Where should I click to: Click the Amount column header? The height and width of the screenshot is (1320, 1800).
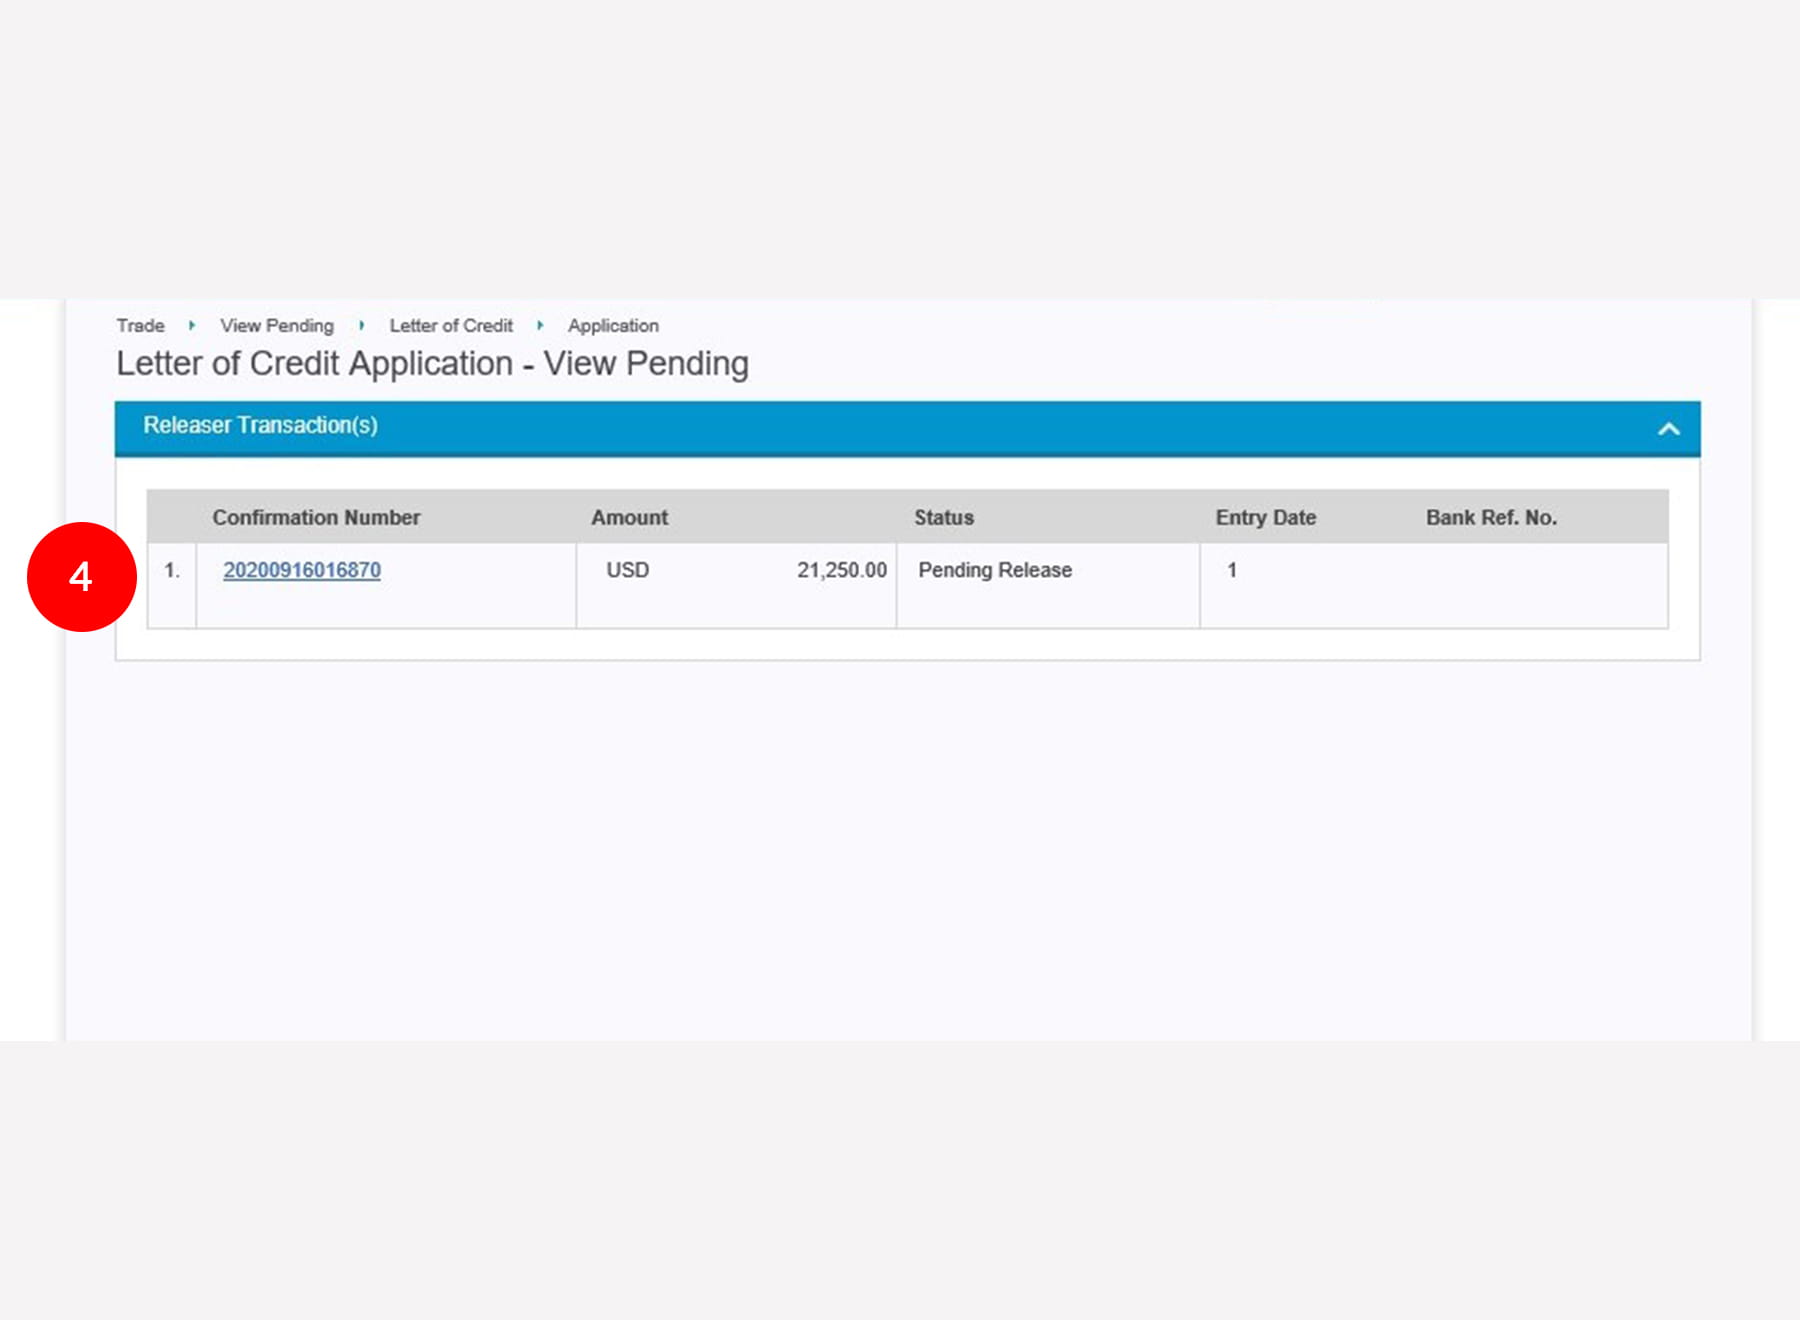pyautogui.click(x=629, y=518)
